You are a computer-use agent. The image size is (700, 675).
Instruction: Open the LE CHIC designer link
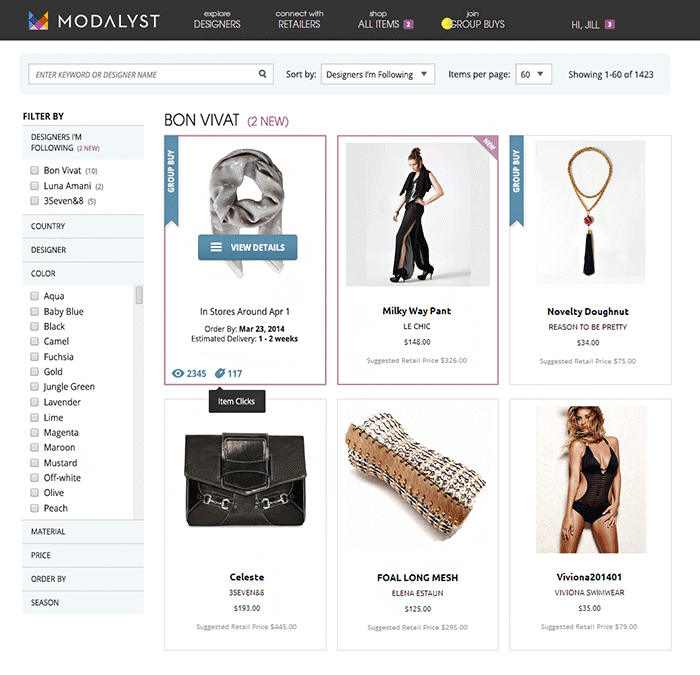[417, 326]
